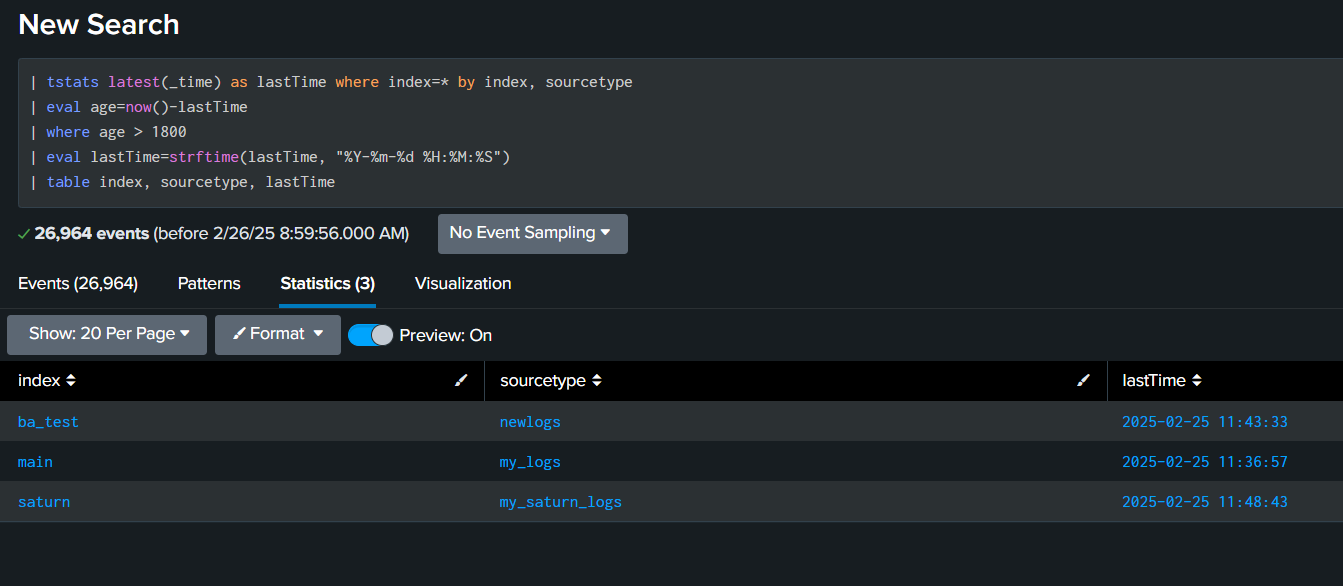1343x586 pixels.
Task: Click the index column format pencil icon
Action: point(461,380)
